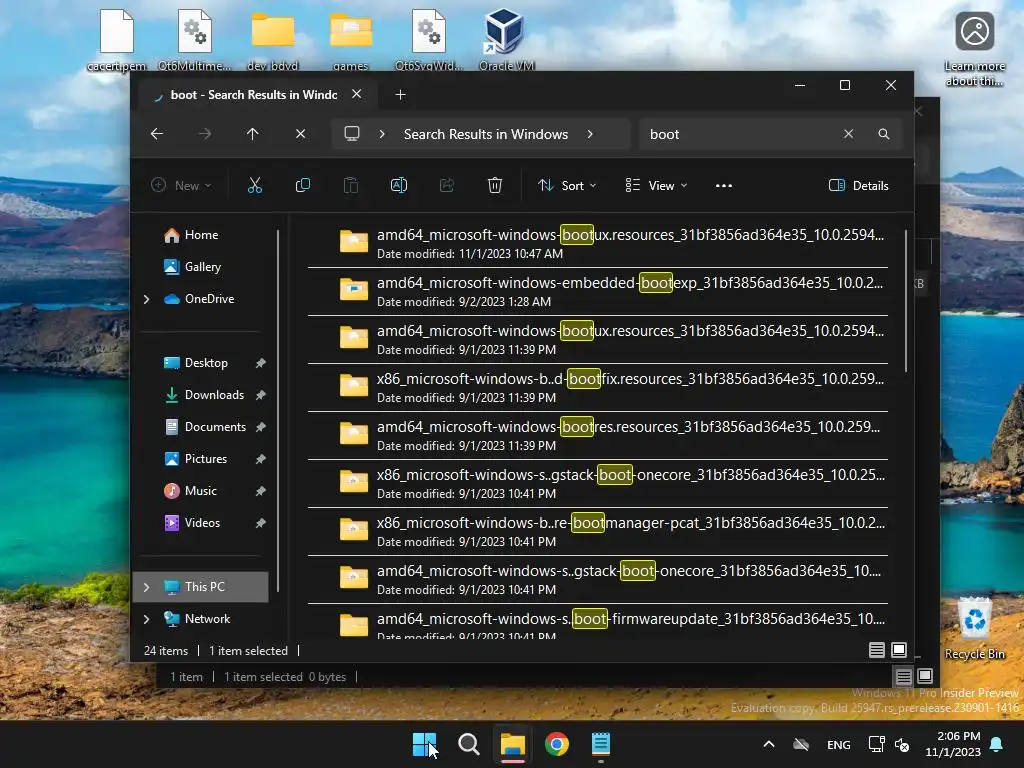Screen dimensions: 1024x768
Task: Open the View dropdown
Action: [656, 185]
